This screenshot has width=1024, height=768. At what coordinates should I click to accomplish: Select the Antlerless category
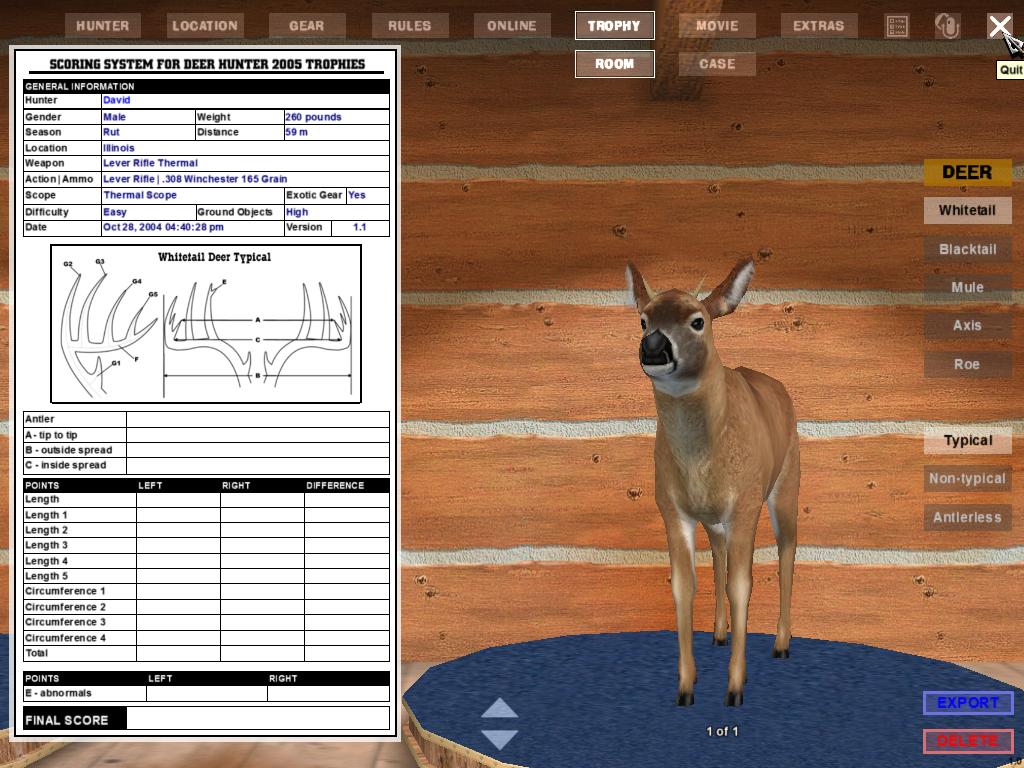[967, 517]
